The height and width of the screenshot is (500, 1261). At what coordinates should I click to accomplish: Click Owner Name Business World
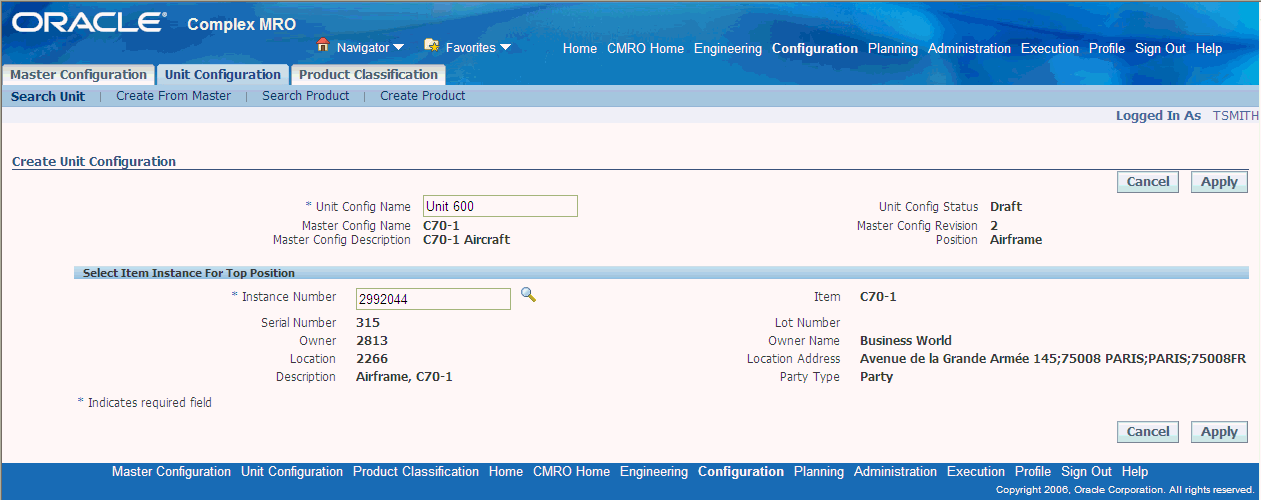pyautogui.click(x=906, y=340)
